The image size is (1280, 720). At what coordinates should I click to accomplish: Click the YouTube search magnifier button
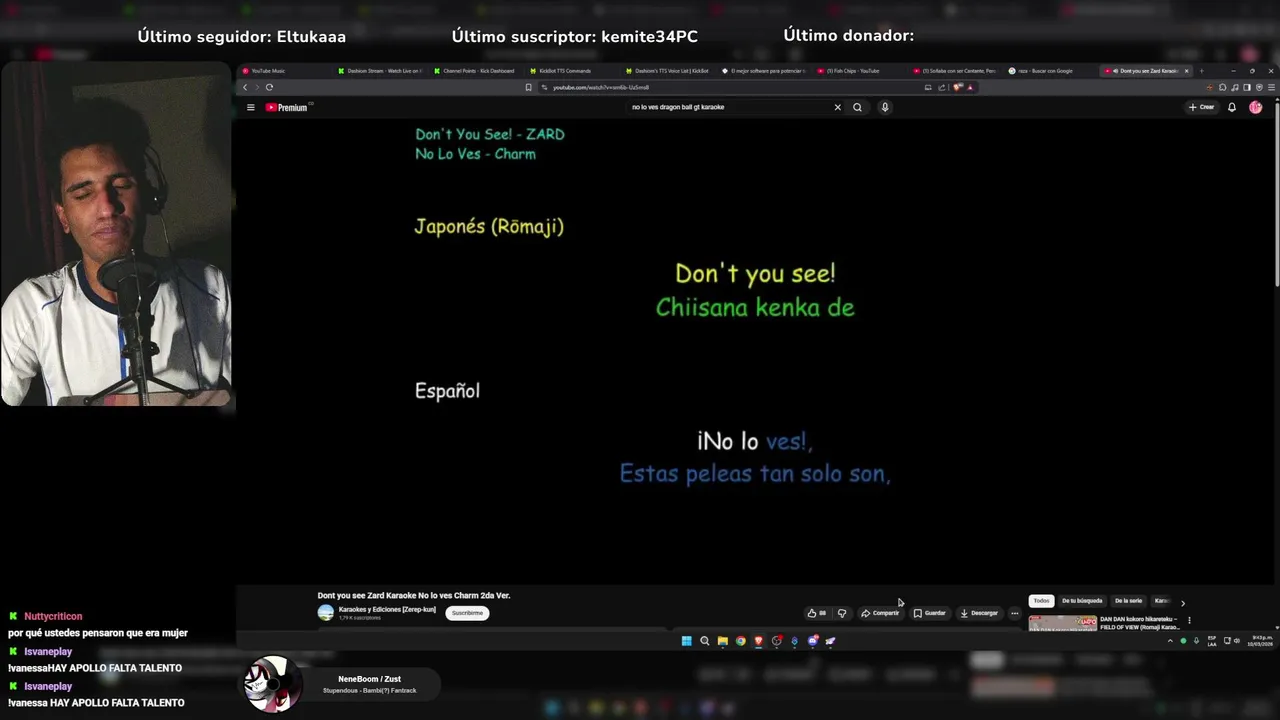(x=857, y=107)
